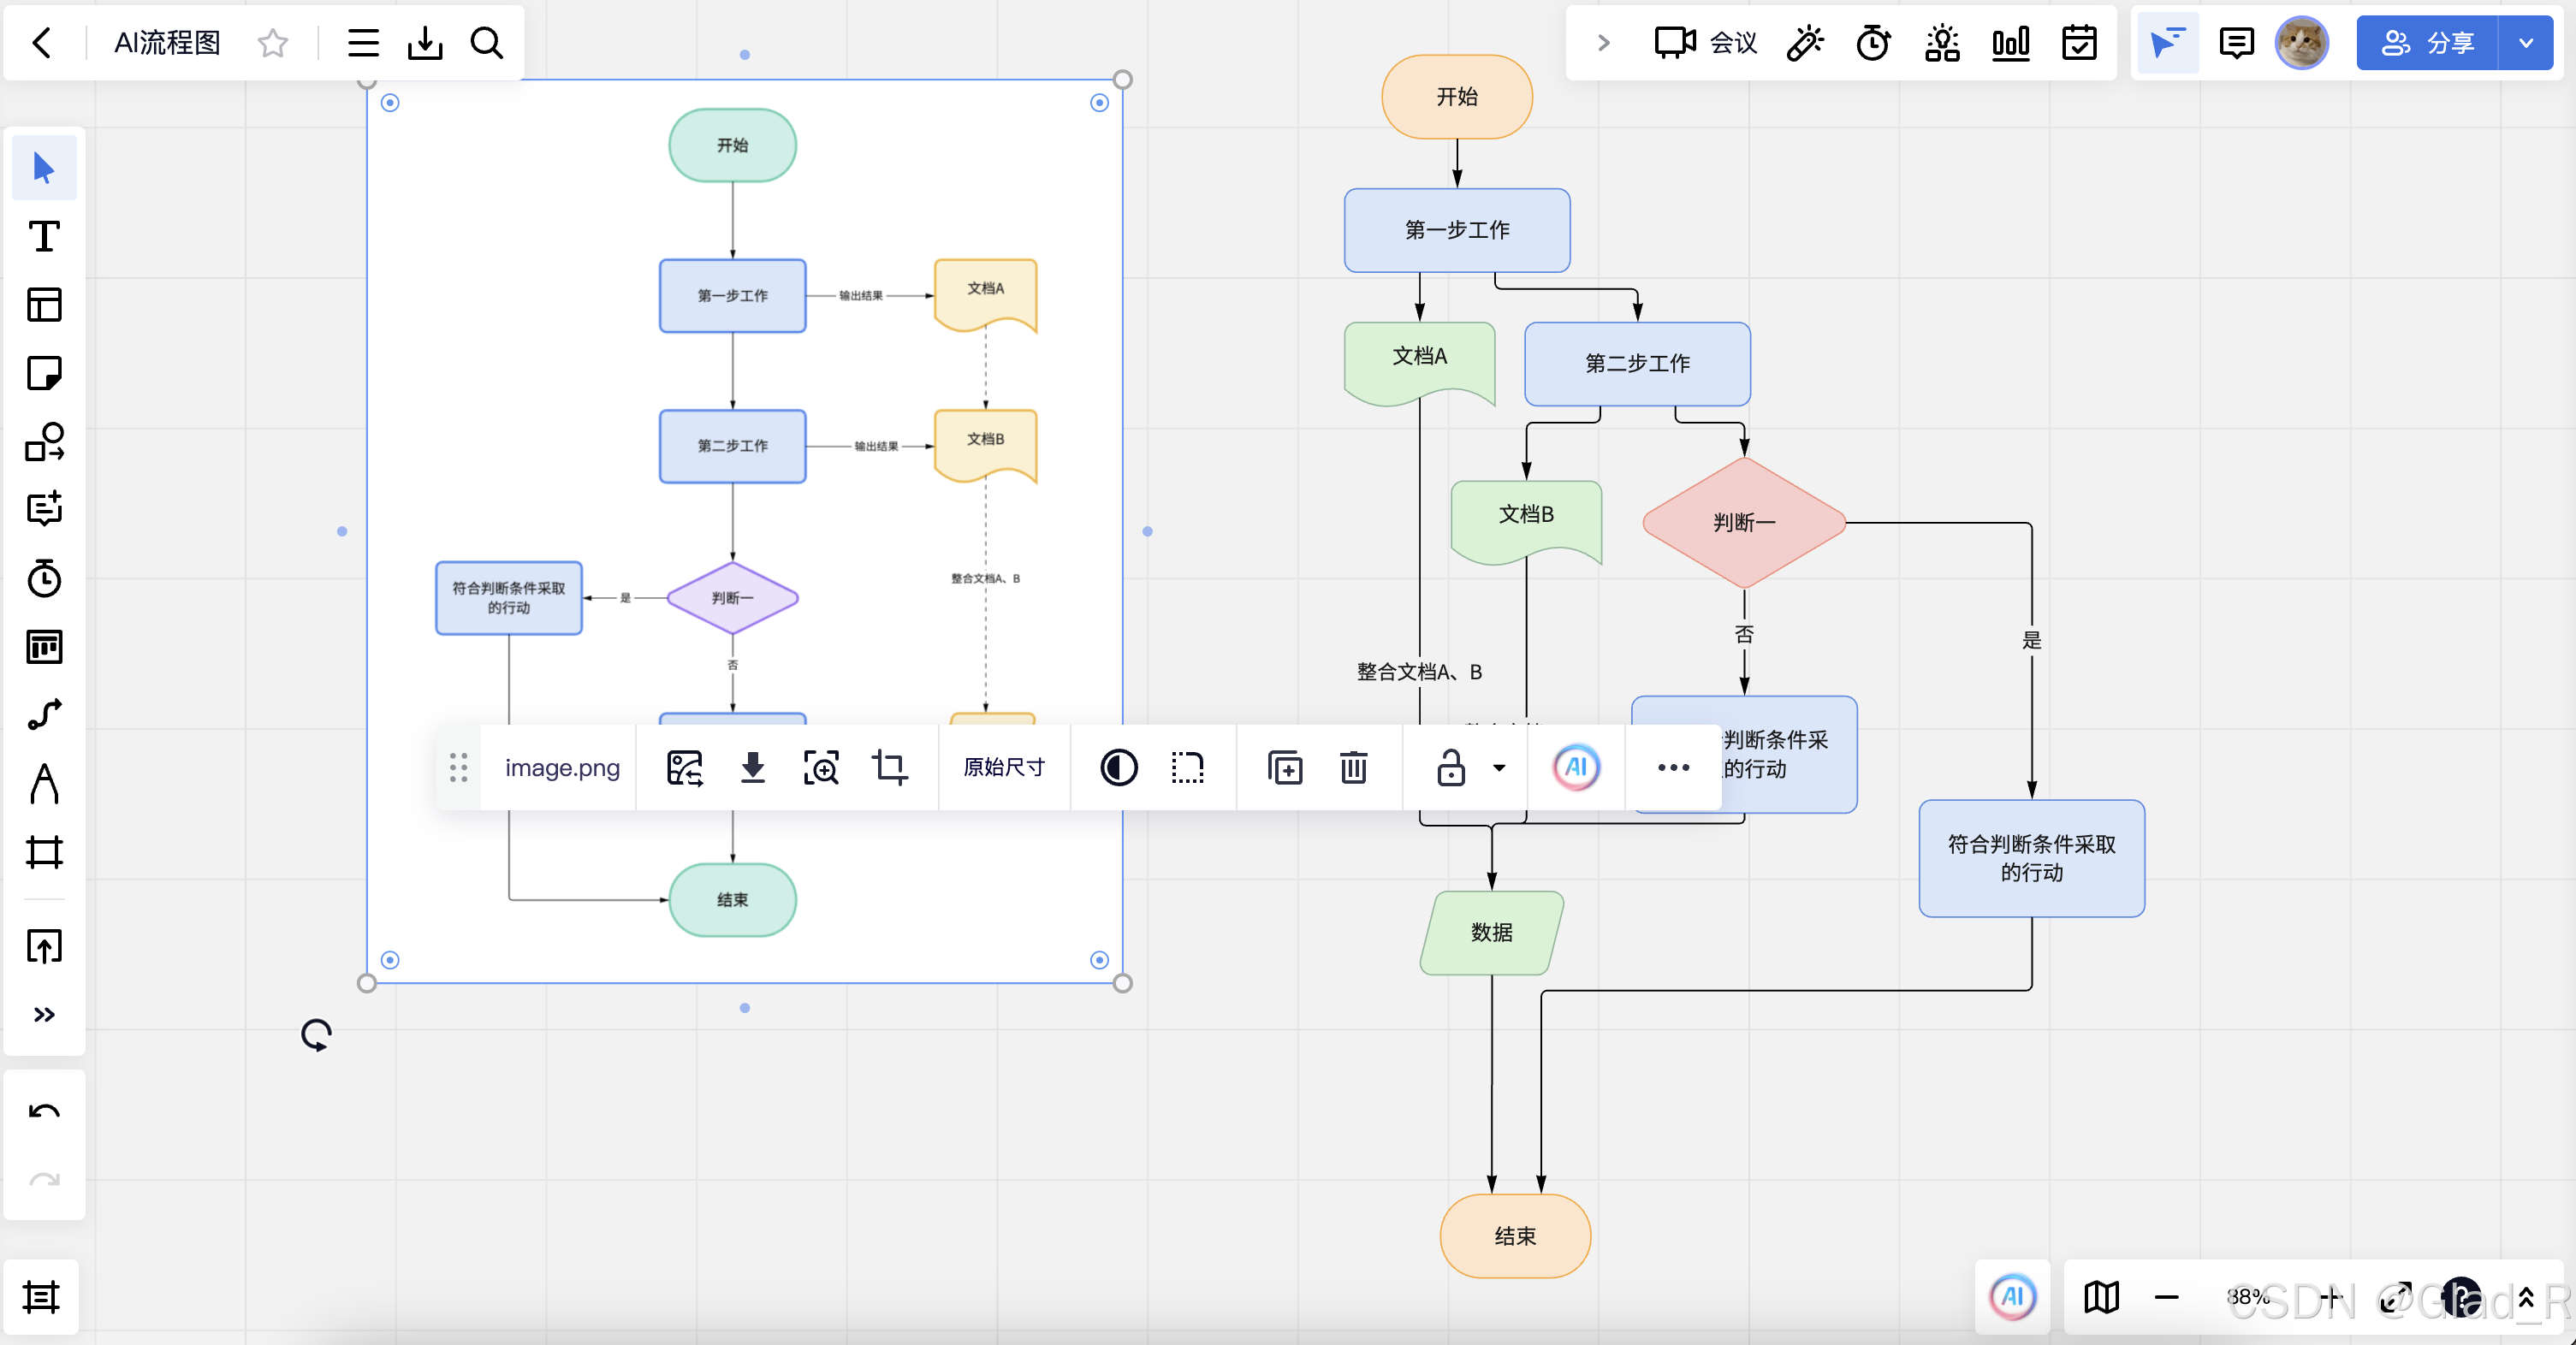Open more options ellipsis menu
This screenshot has width=2576, height=1345.
(x=1673, y=767)
